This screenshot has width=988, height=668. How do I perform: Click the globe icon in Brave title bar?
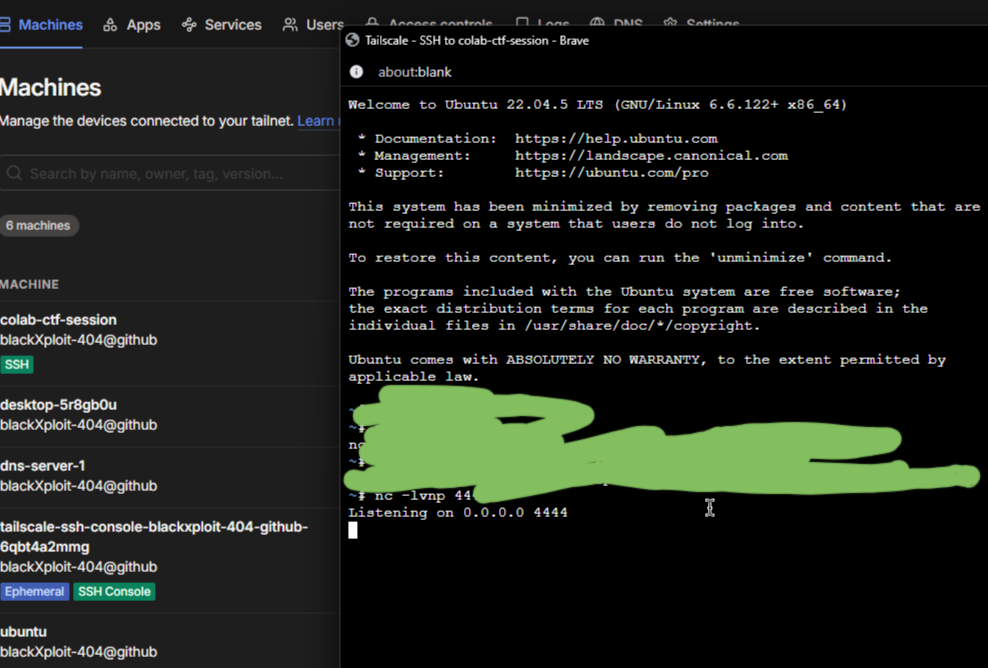[x=353, y=40]
